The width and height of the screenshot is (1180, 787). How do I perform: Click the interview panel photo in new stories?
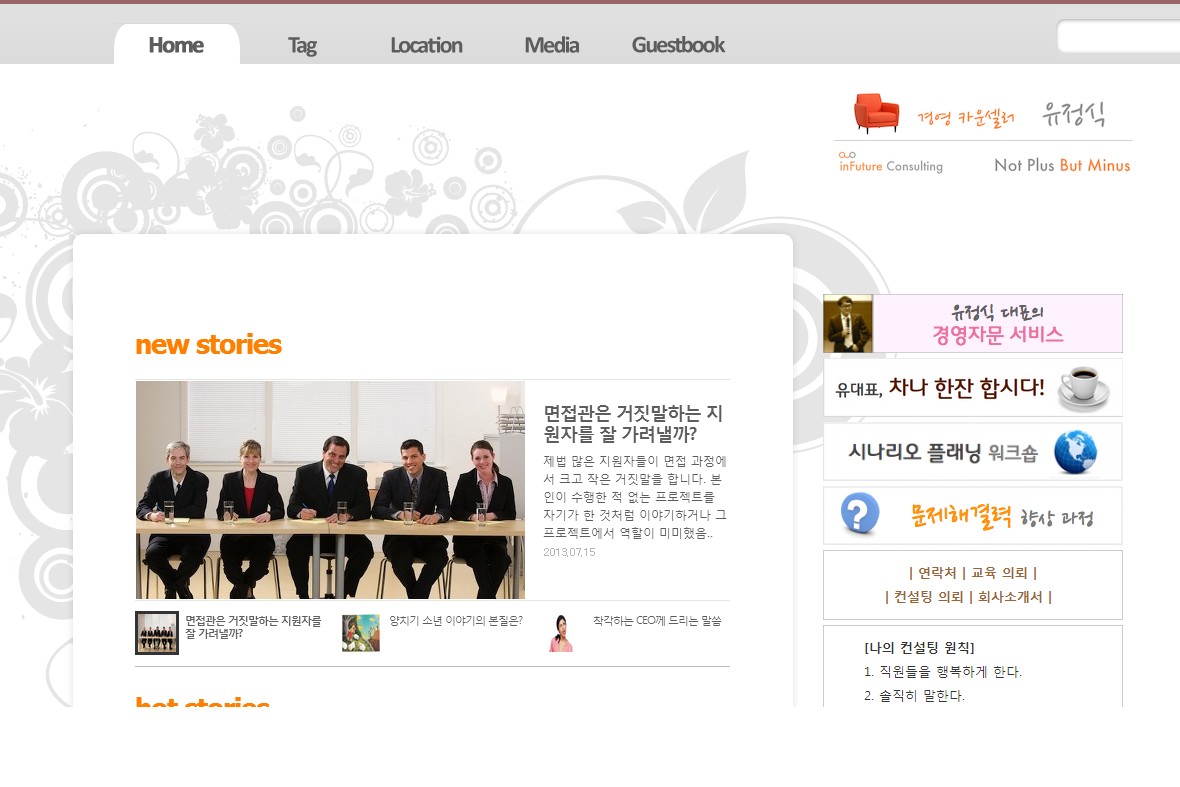pyautogui.click(x=330, y=488)
